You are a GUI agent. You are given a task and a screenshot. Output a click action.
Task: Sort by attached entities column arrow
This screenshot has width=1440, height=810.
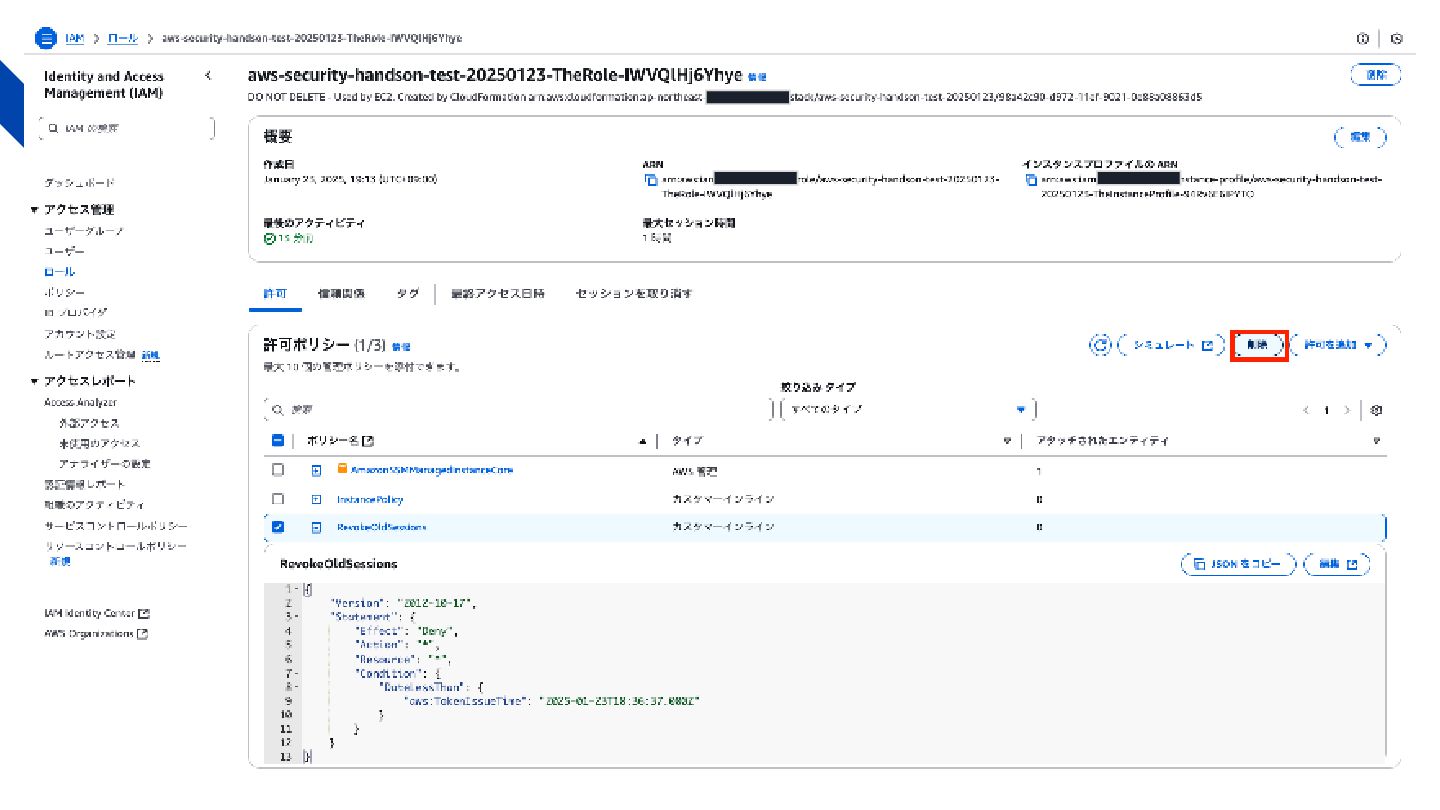[1377, 441]
